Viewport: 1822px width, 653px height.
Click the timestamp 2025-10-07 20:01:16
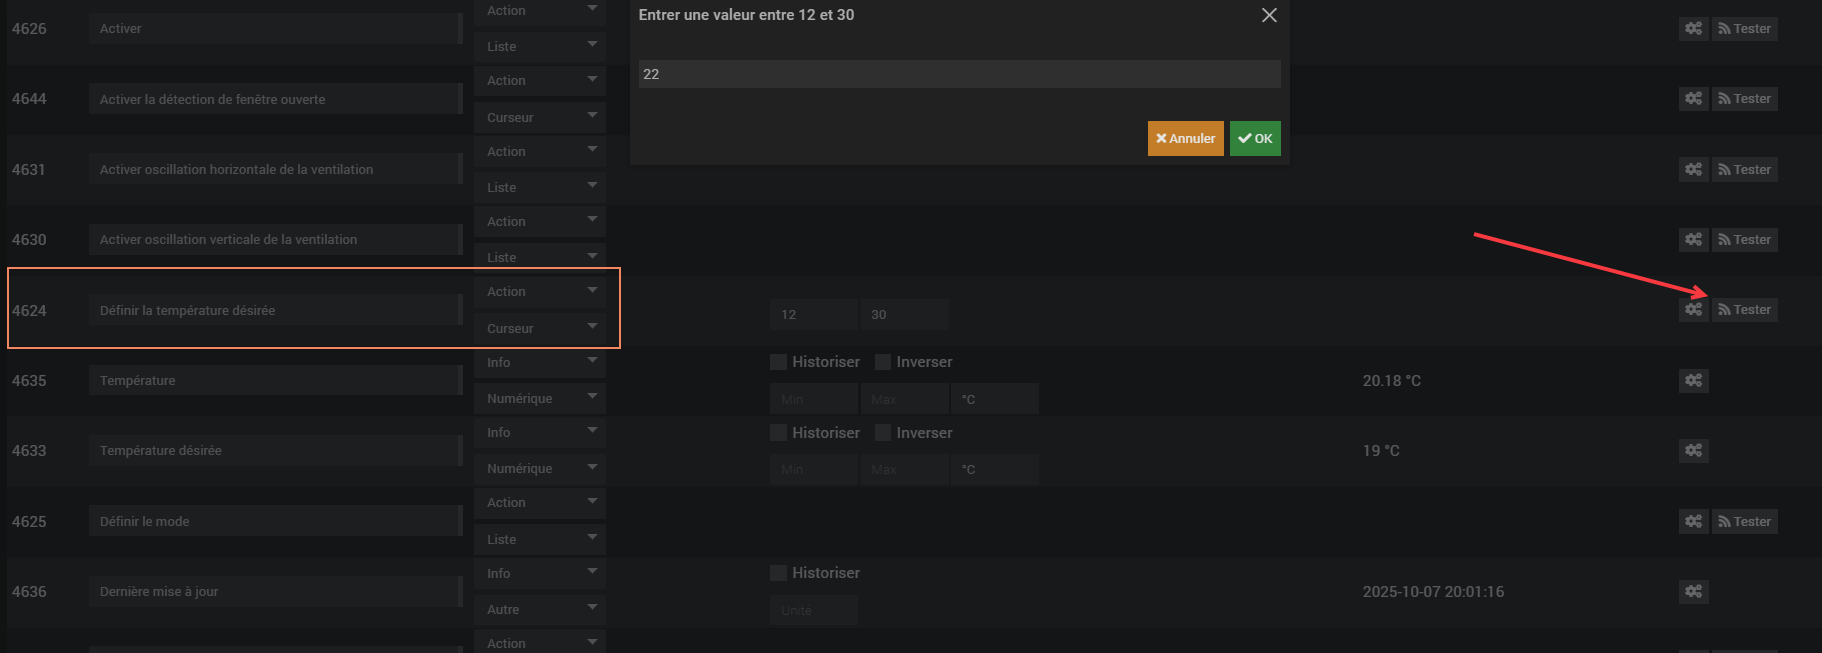[1433, 592]
